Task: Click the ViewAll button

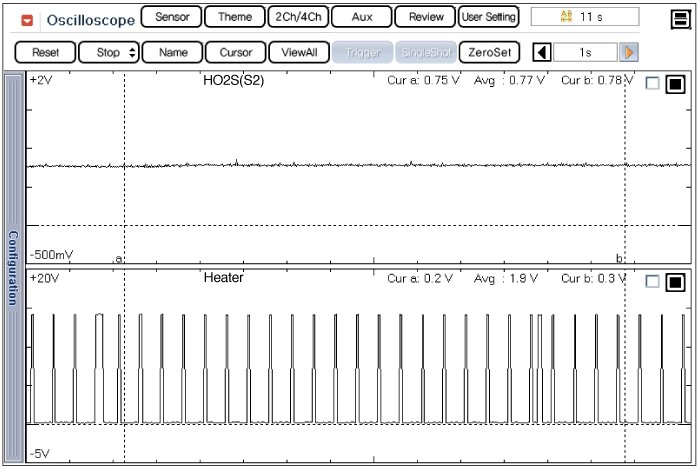Action: point(299,53)
